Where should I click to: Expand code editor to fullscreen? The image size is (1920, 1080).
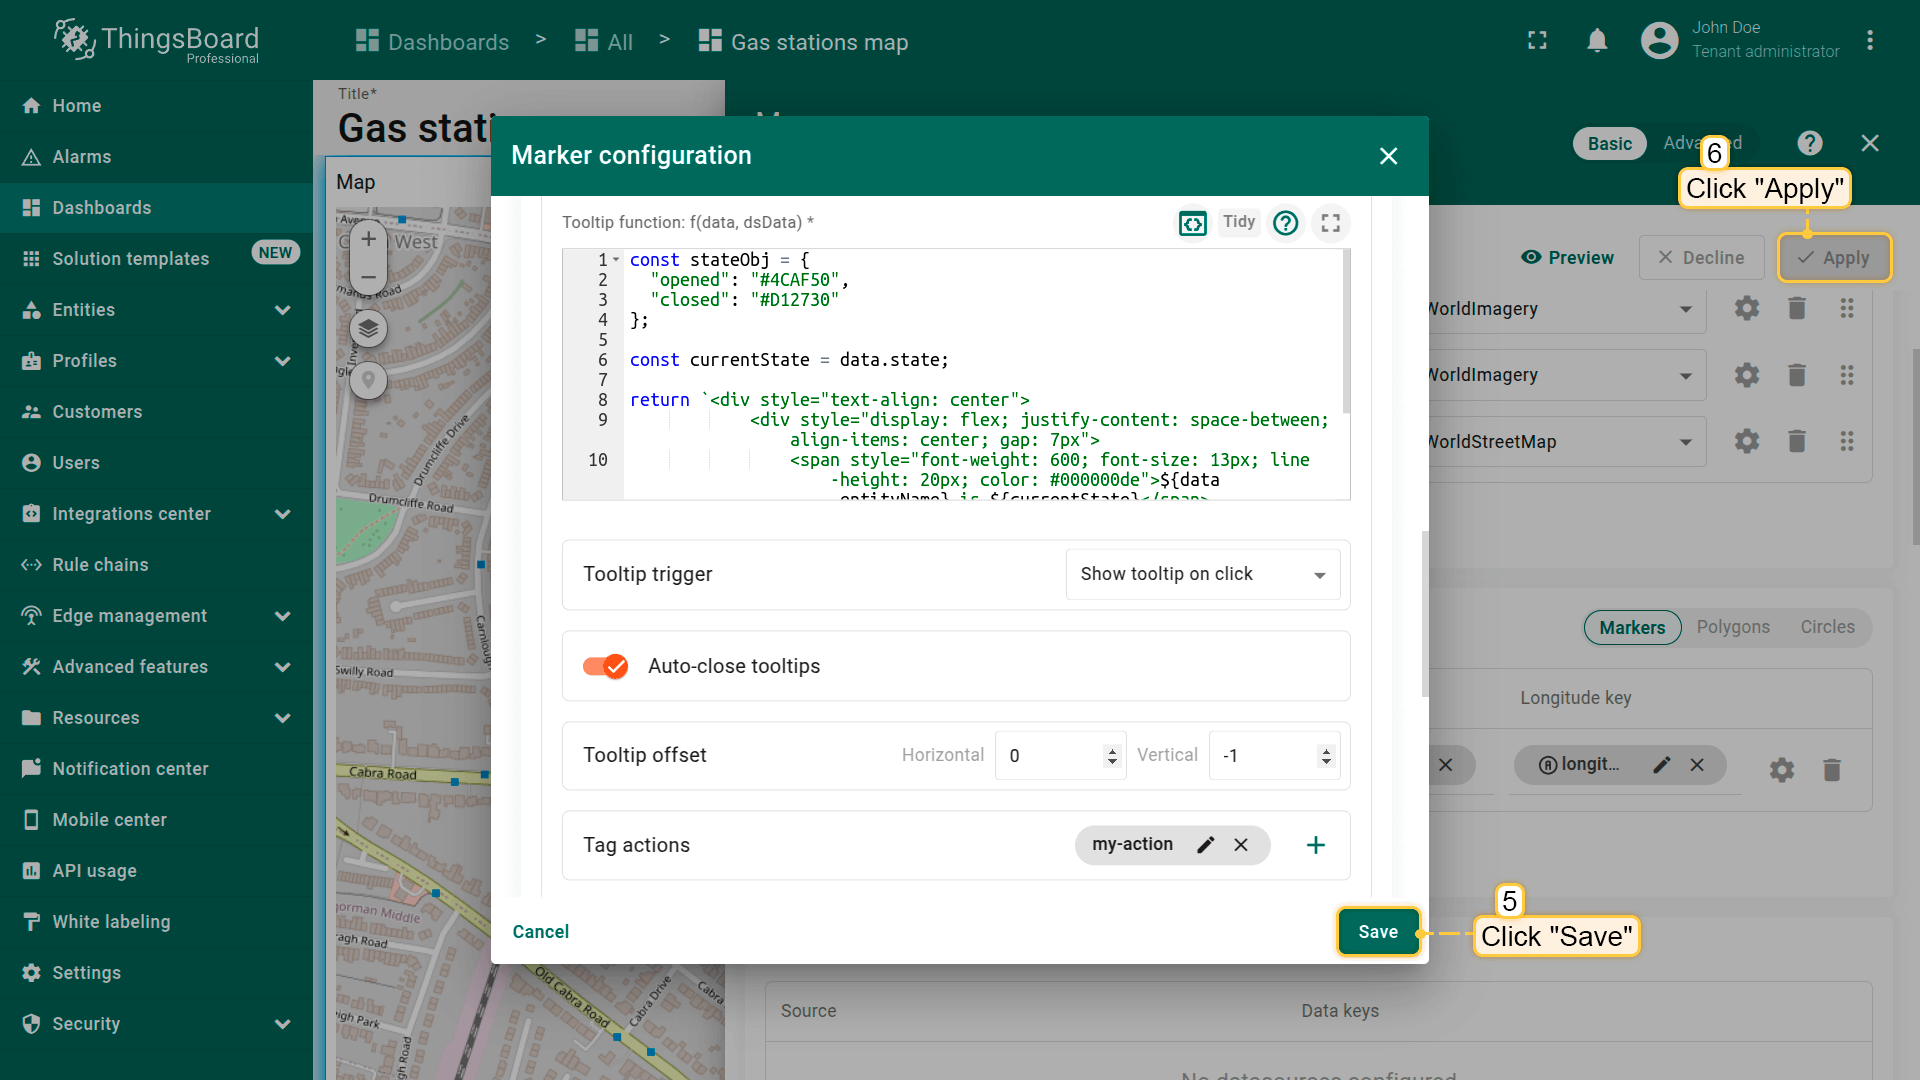click(x=1330, y=223)
